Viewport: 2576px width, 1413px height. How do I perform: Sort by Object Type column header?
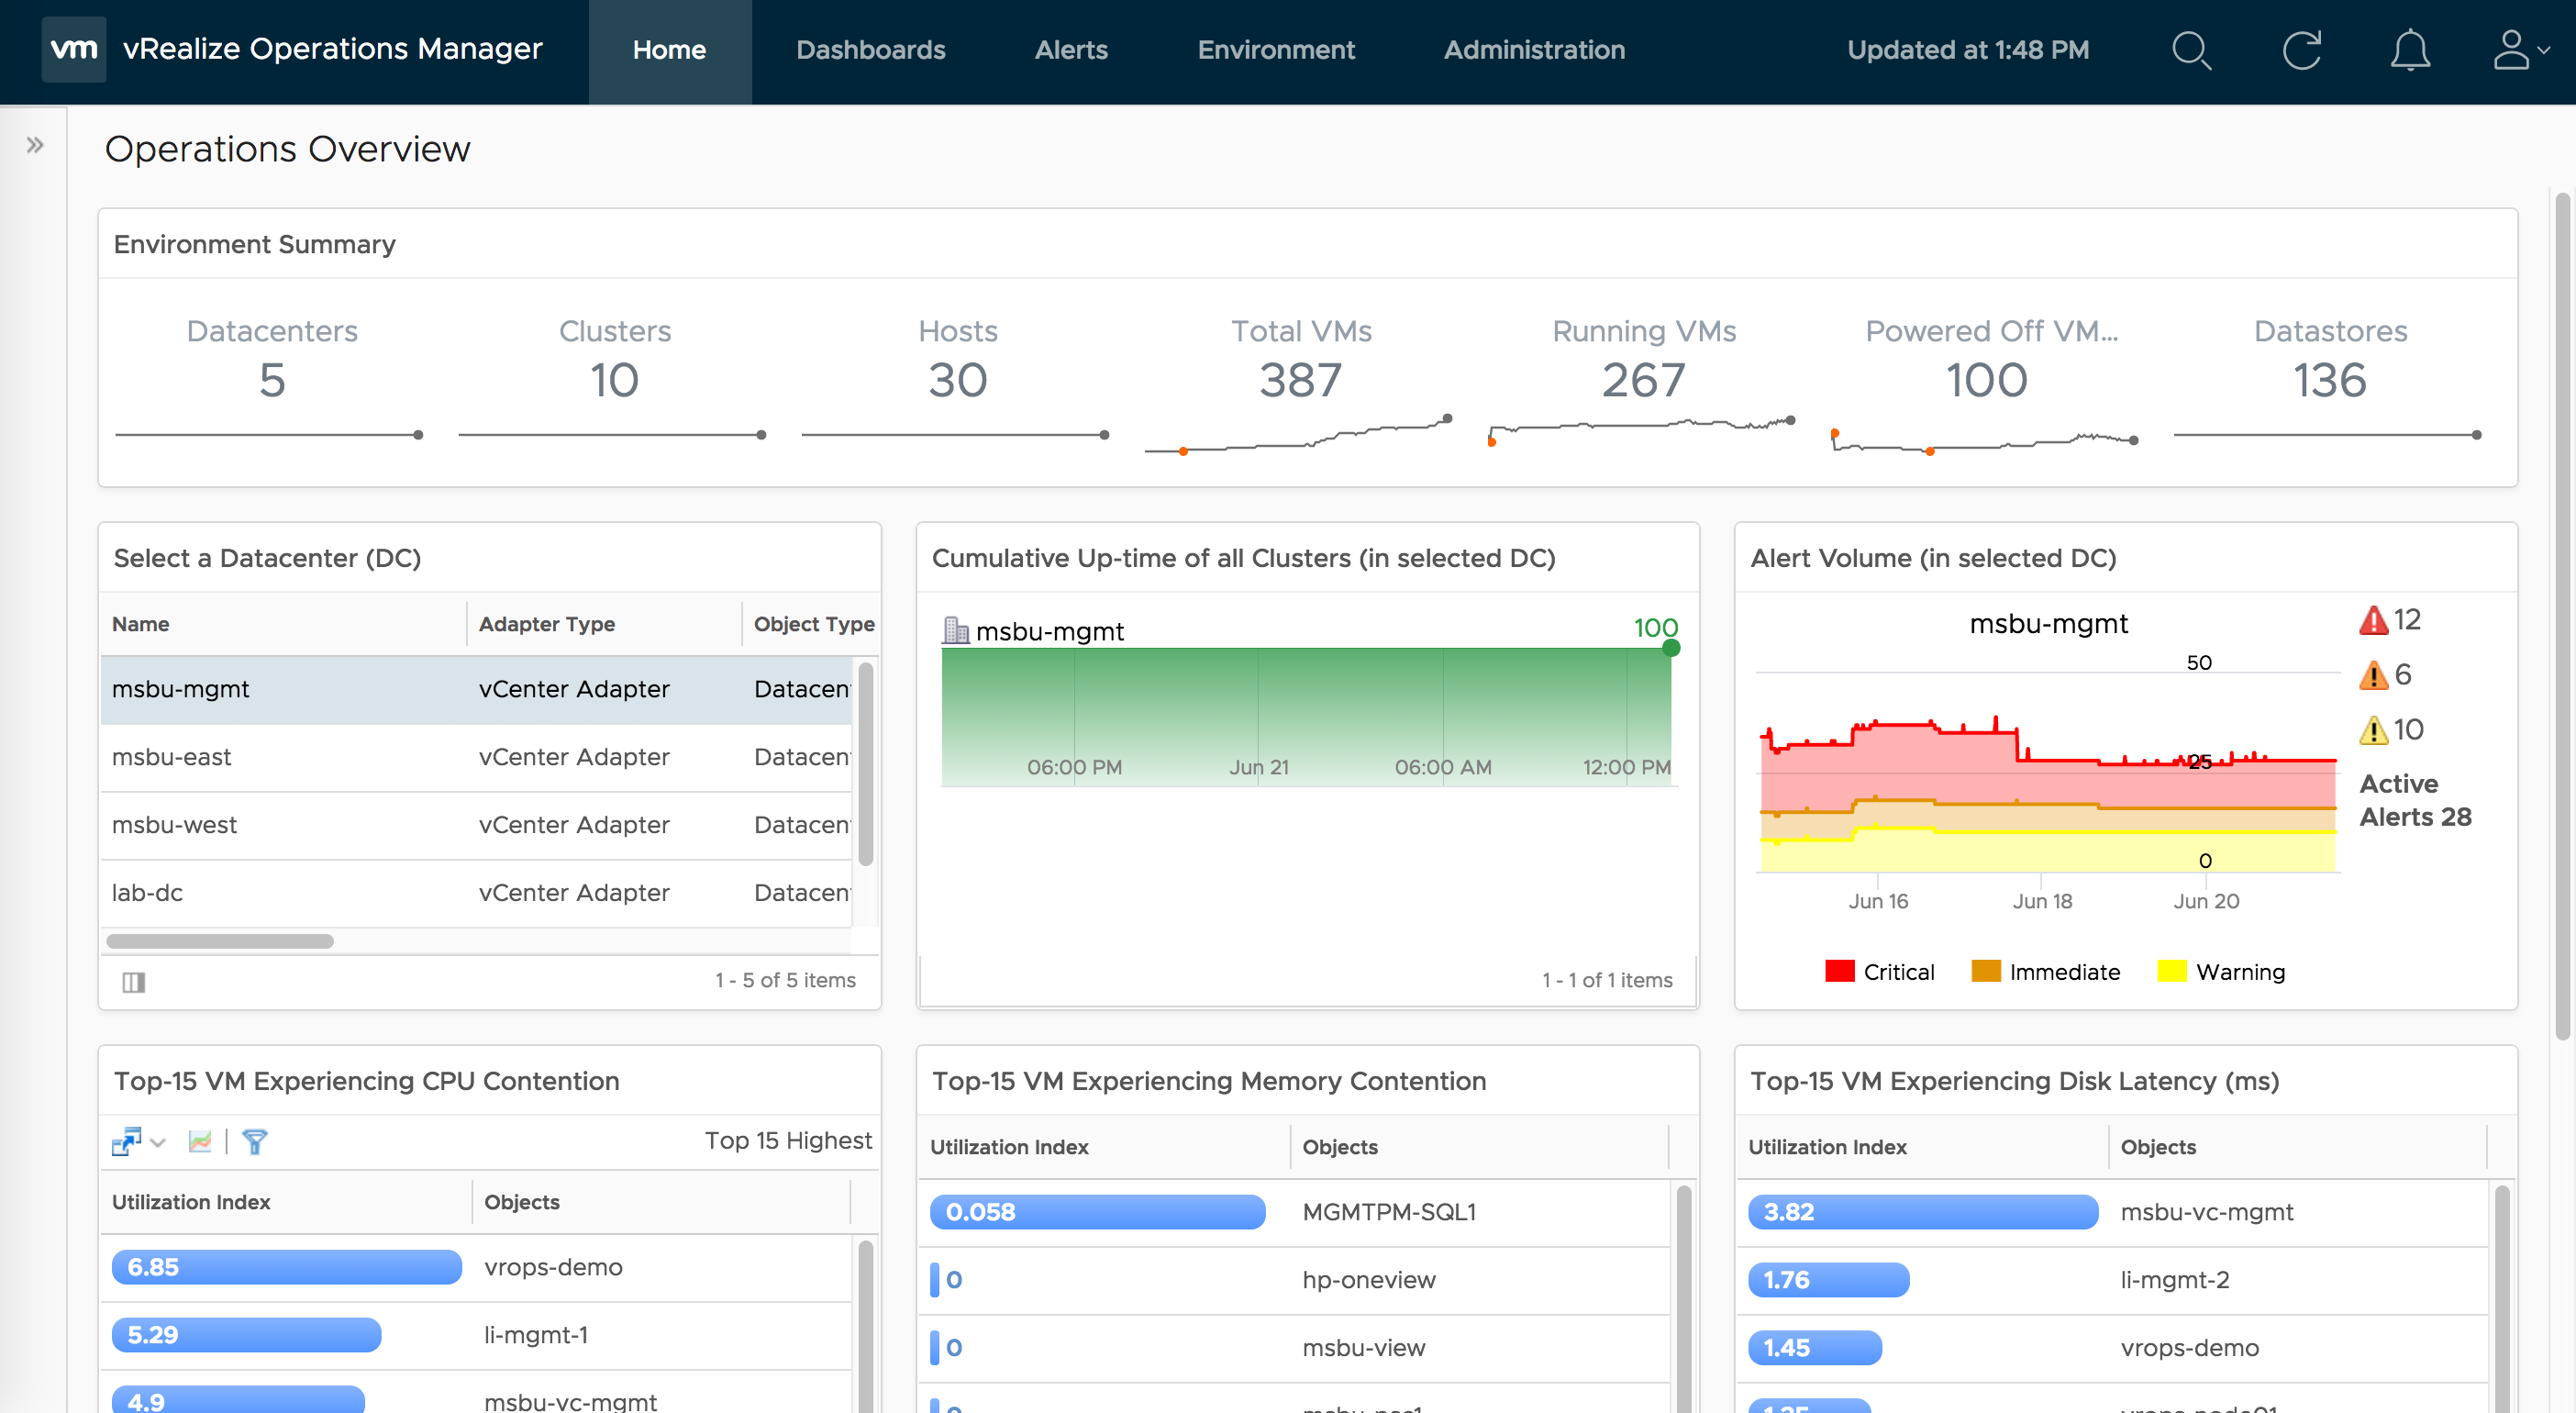coord(813,624)
